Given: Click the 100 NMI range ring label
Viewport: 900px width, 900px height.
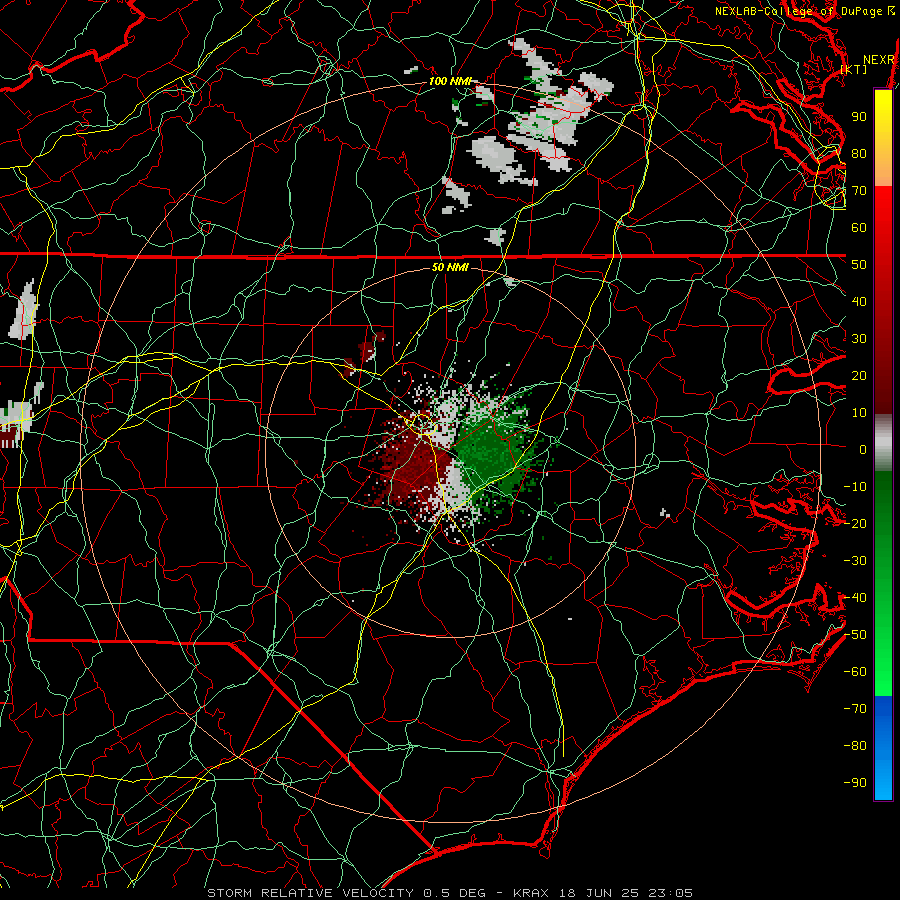Looking at the screenshot, I should coord(450,81).
